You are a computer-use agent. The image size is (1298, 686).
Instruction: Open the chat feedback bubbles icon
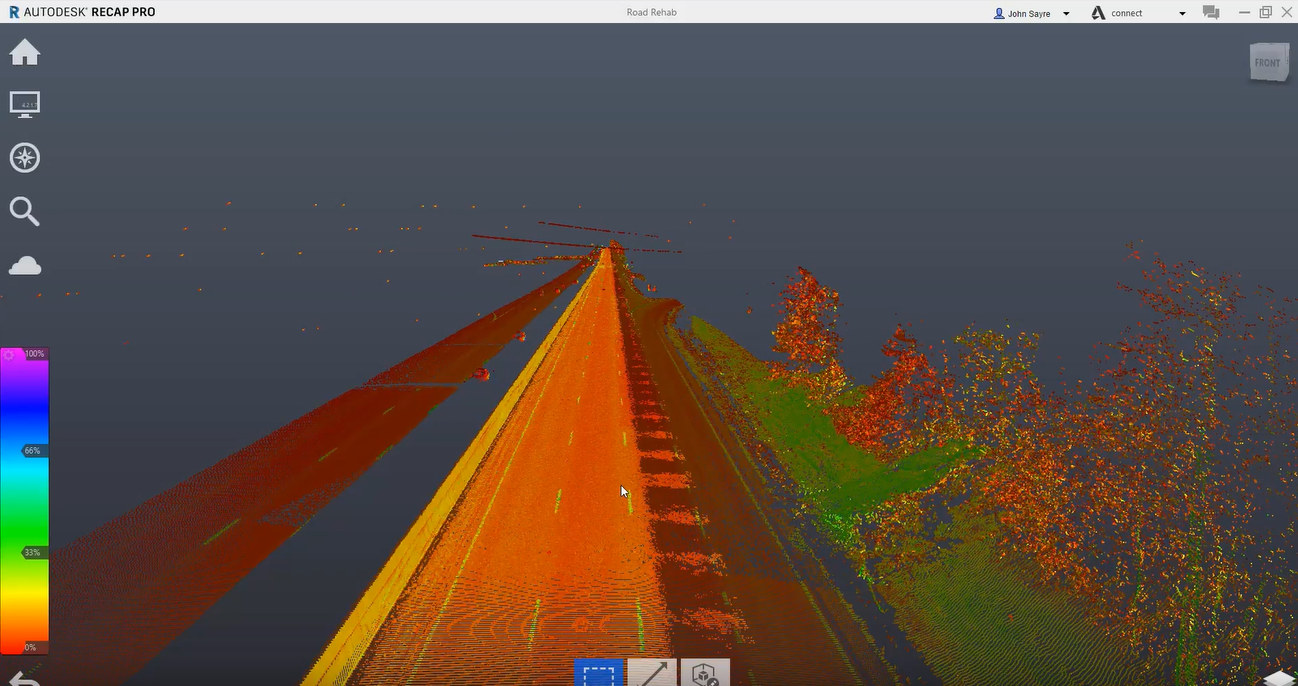click(1211, 13)
